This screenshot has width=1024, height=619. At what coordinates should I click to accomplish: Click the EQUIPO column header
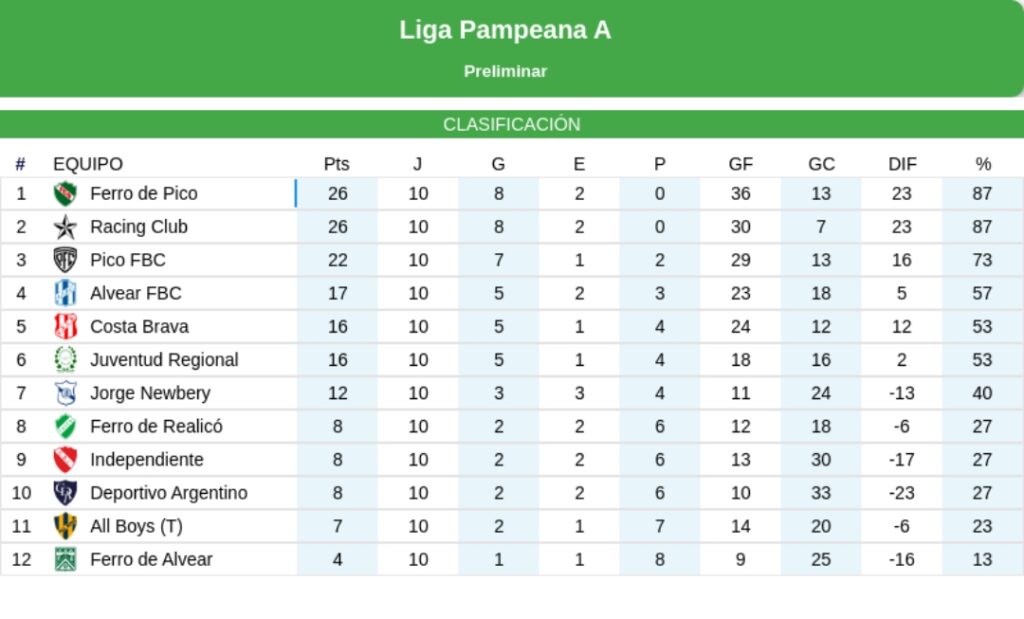point(88,164)
